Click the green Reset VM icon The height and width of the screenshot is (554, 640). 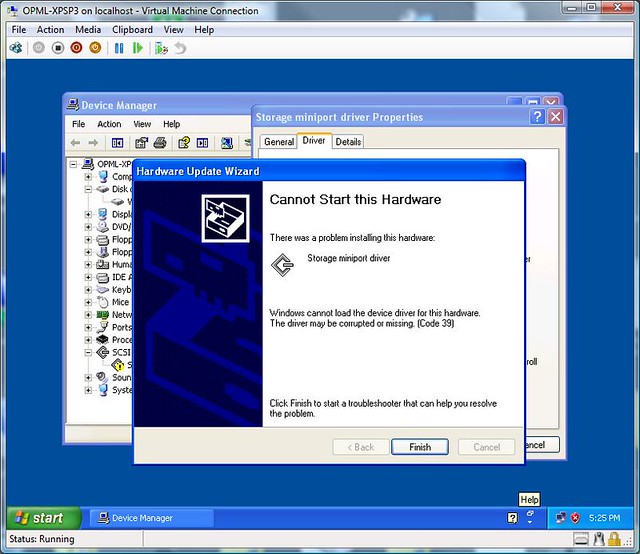[137, 47]
